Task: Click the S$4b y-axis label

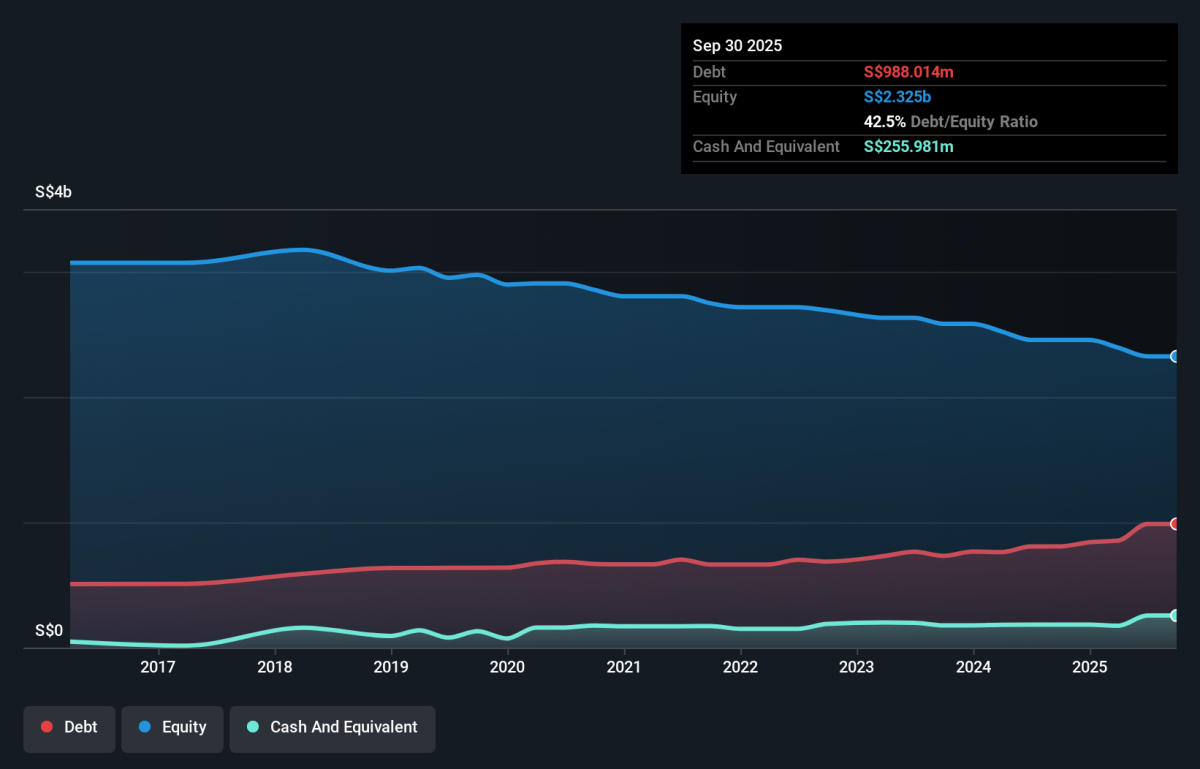Action: 53,192
